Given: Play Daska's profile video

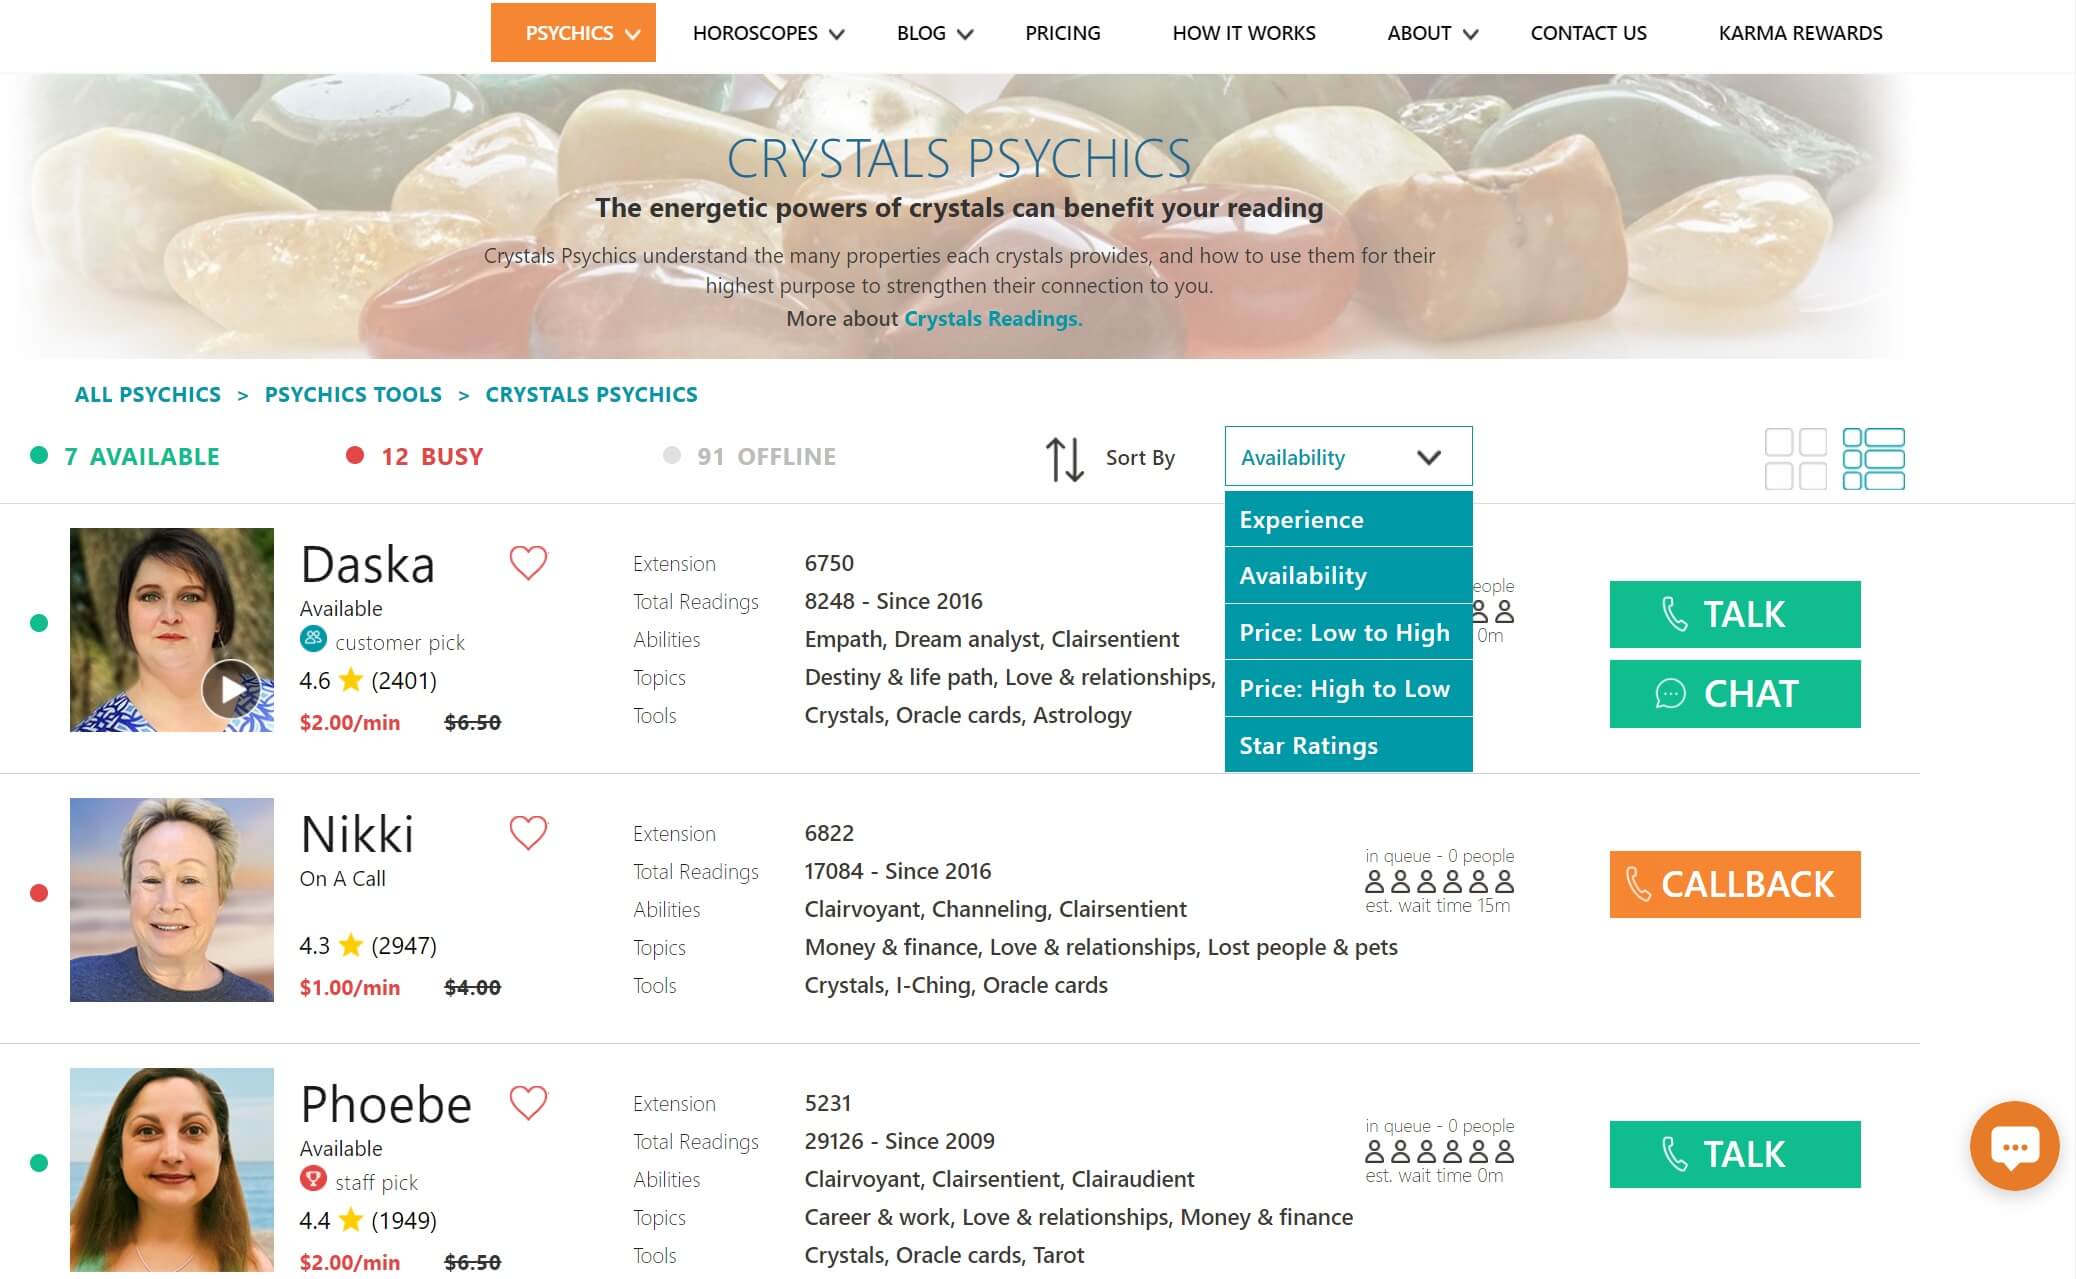Looking at the screenshot, I should click(x=231, y=689).
